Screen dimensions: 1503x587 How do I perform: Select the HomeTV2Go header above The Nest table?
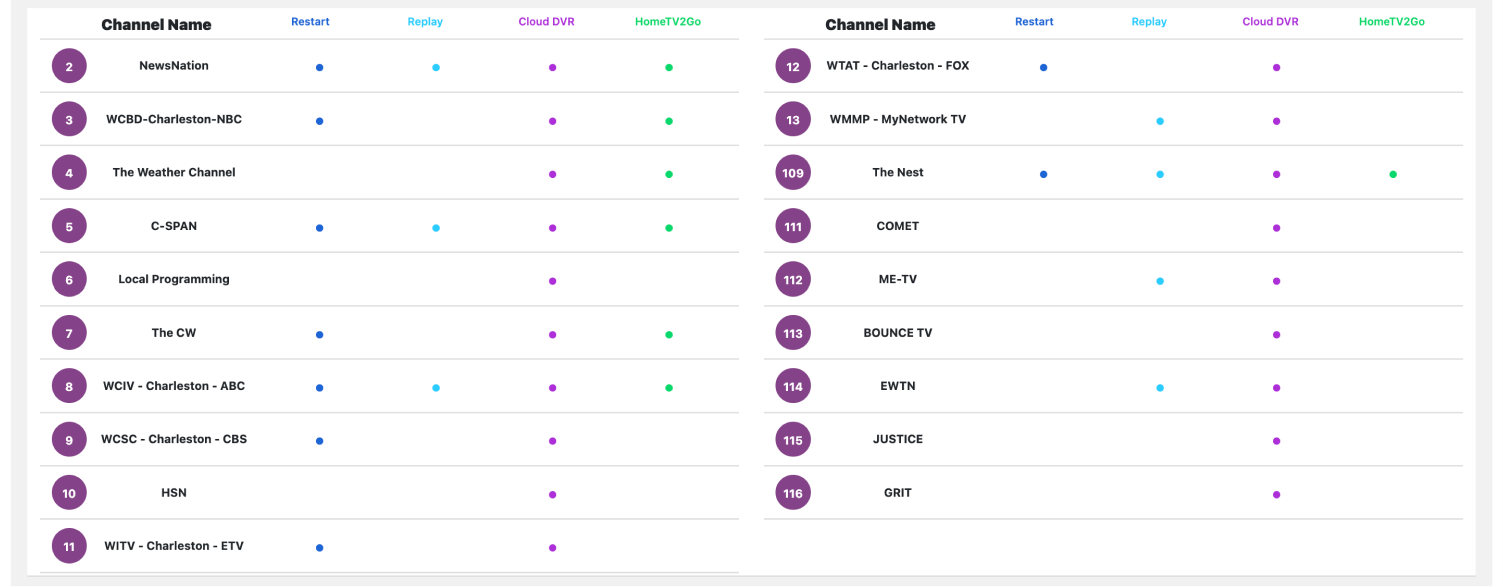click(1392, 22)
